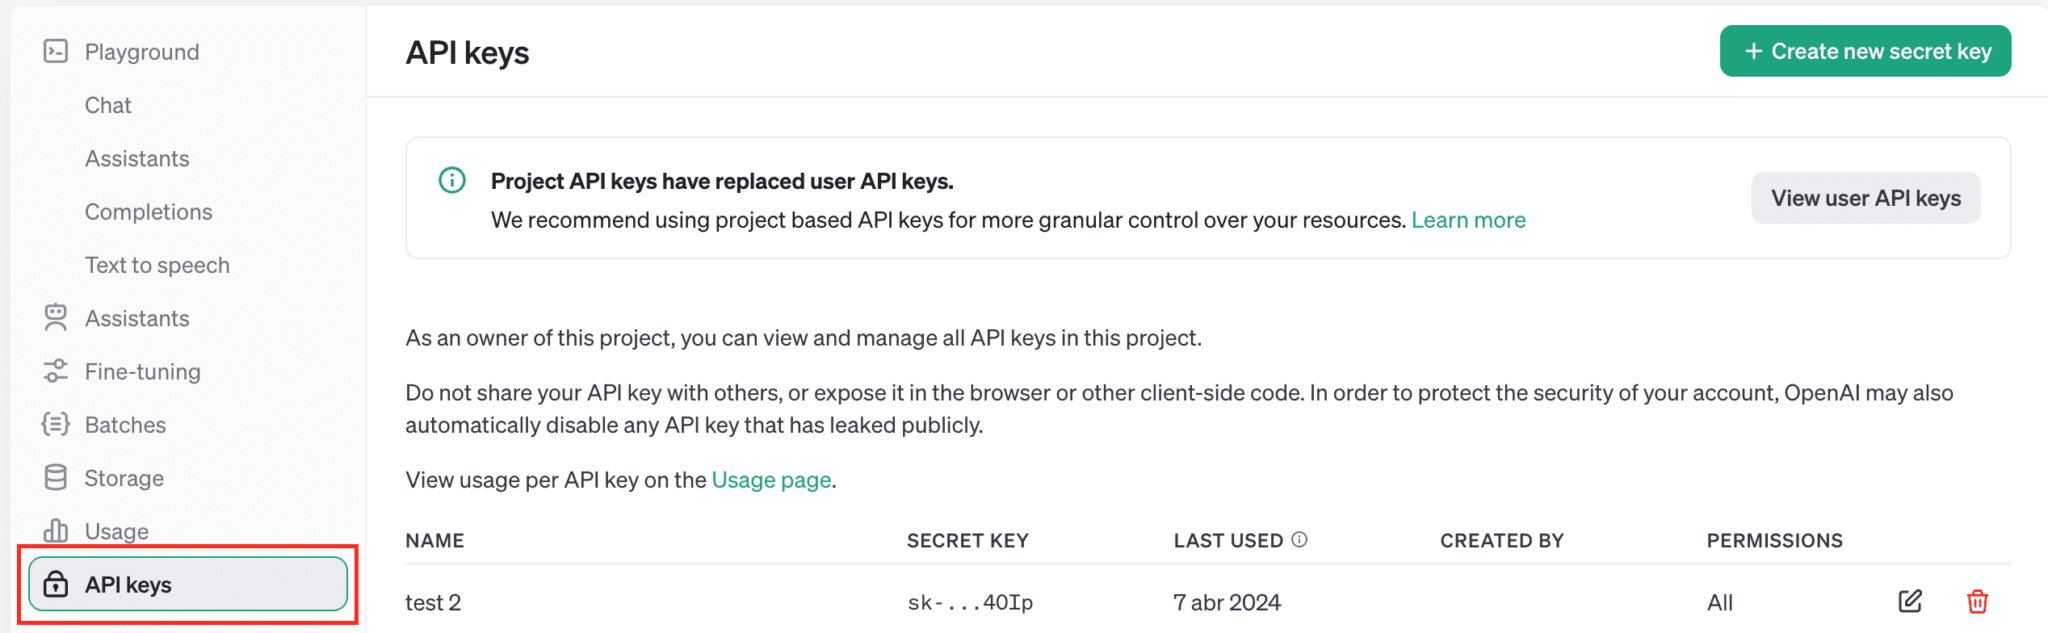2048x633 pixels.
Task: Click the Usage bar chart icon
Action: (x=56, y=530)
